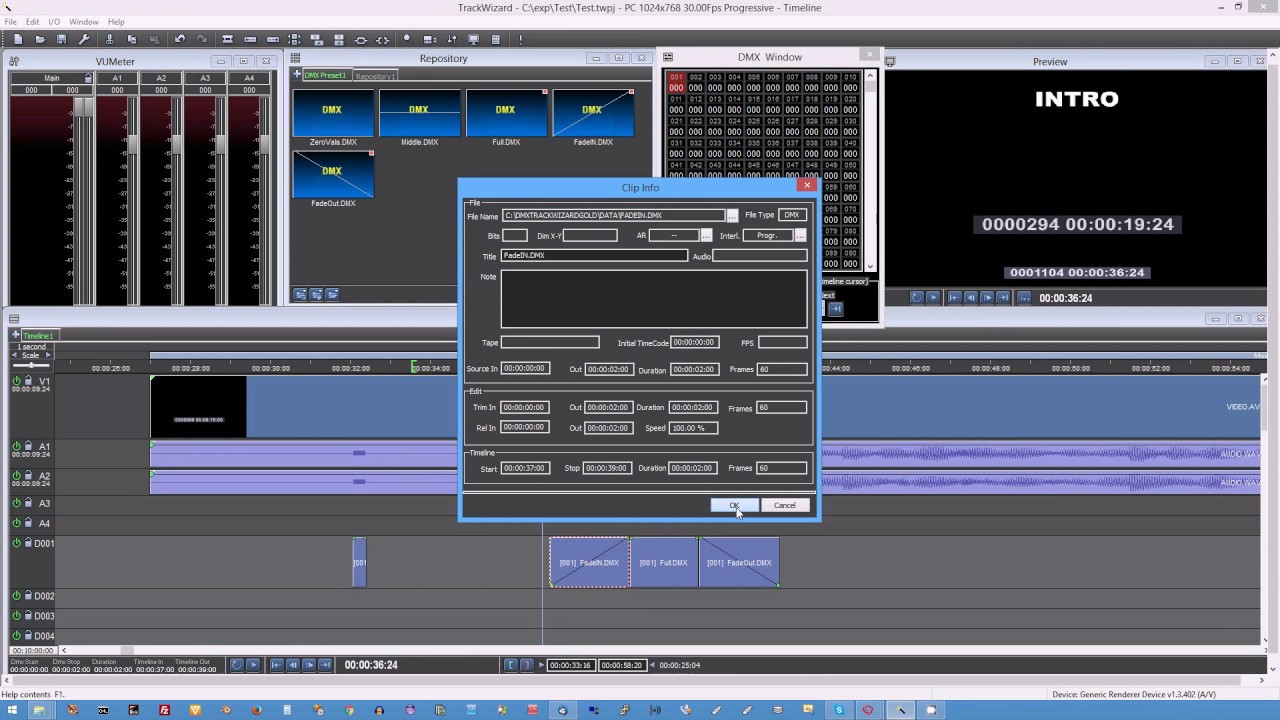Click the play button in Preview panel
Screen dimensions: 1280x720
[933, 297]
